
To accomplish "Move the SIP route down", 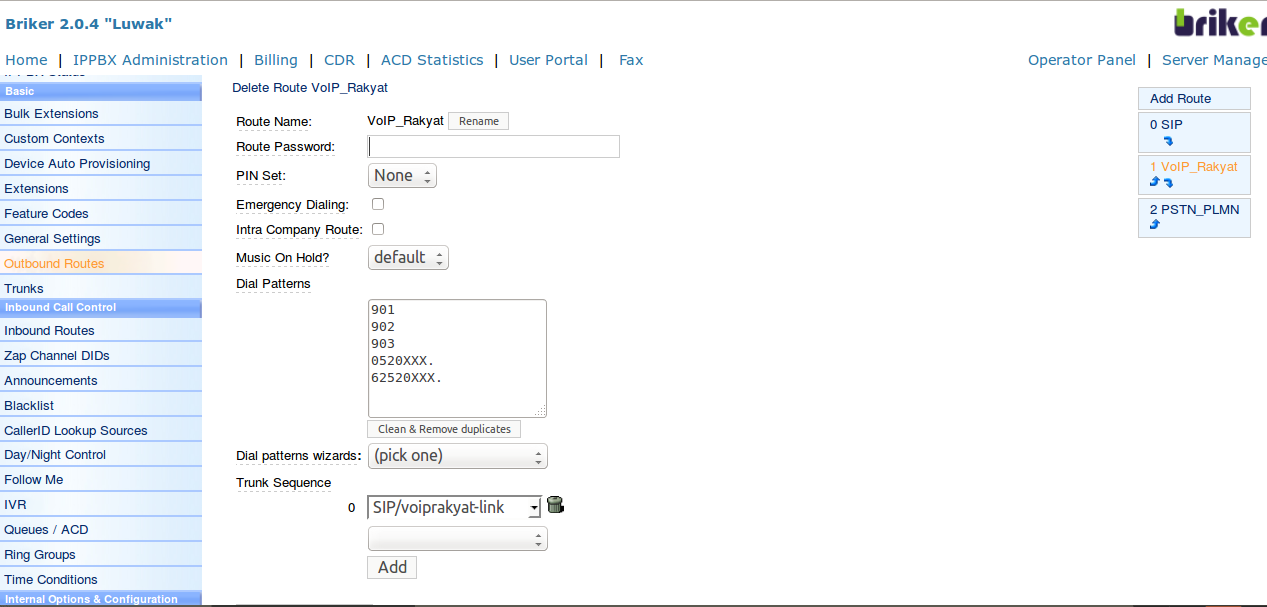I will [x=1168, y=142].
